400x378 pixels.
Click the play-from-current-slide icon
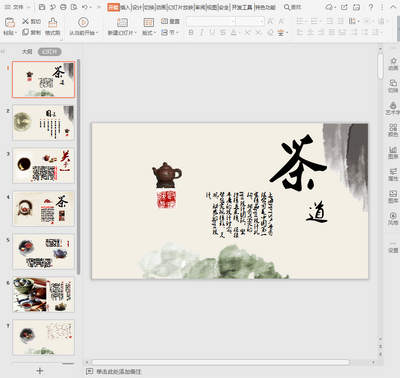[83, 22]
